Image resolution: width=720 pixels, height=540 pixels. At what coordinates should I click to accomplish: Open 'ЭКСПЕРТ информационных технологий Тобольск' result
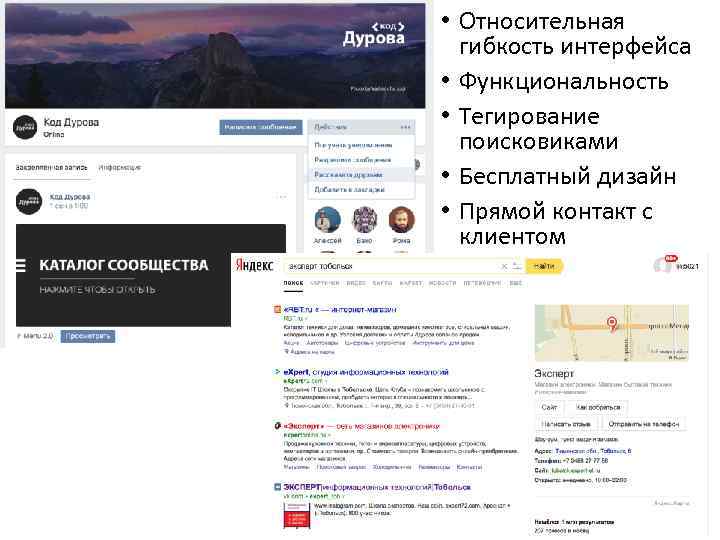[377, 487]
